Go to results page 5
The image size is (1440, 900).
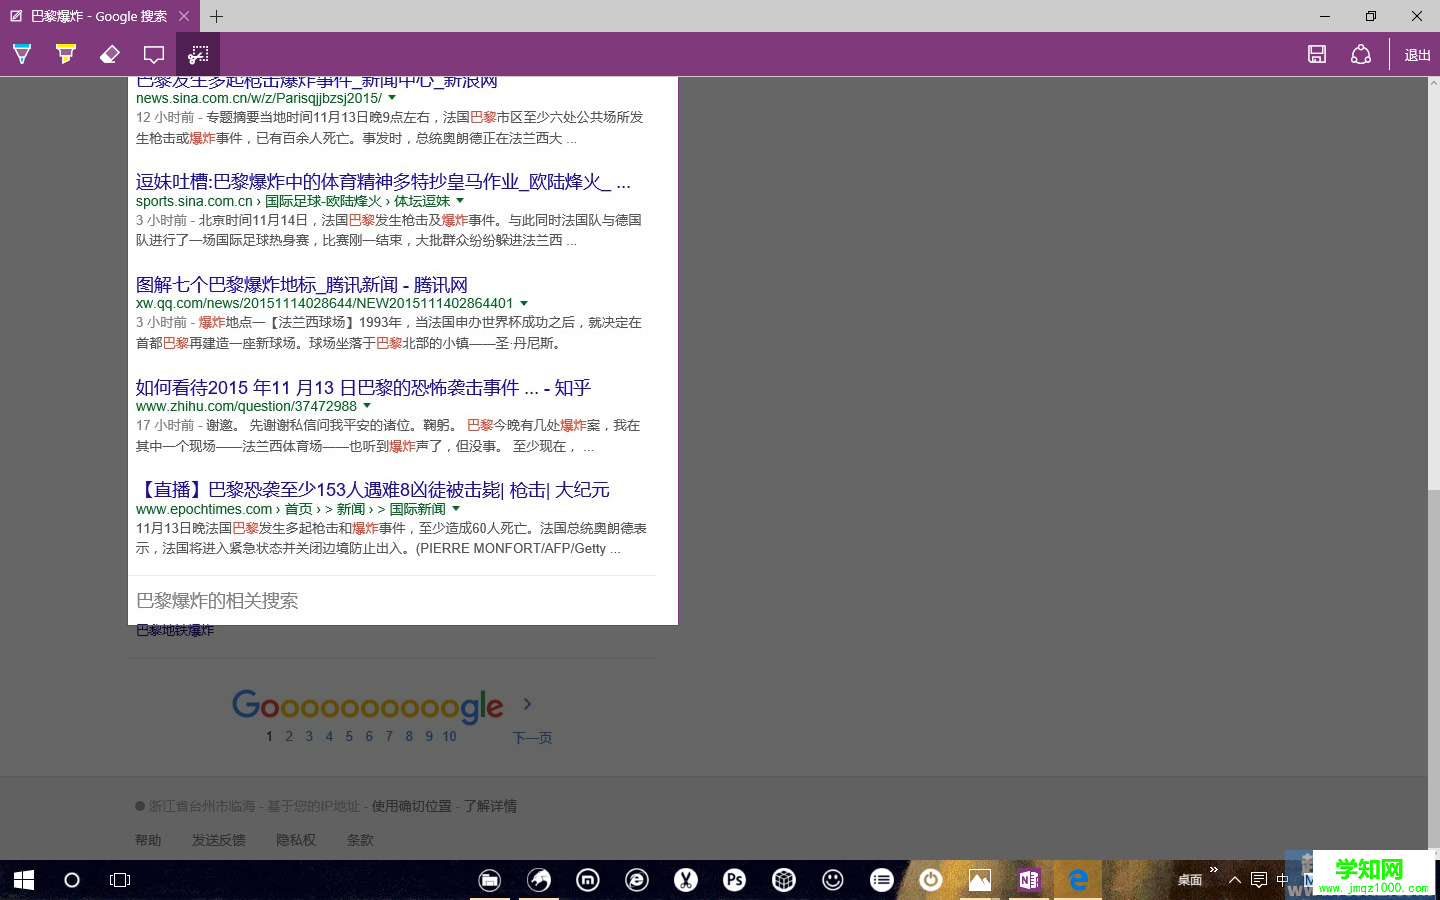point(349,736)
